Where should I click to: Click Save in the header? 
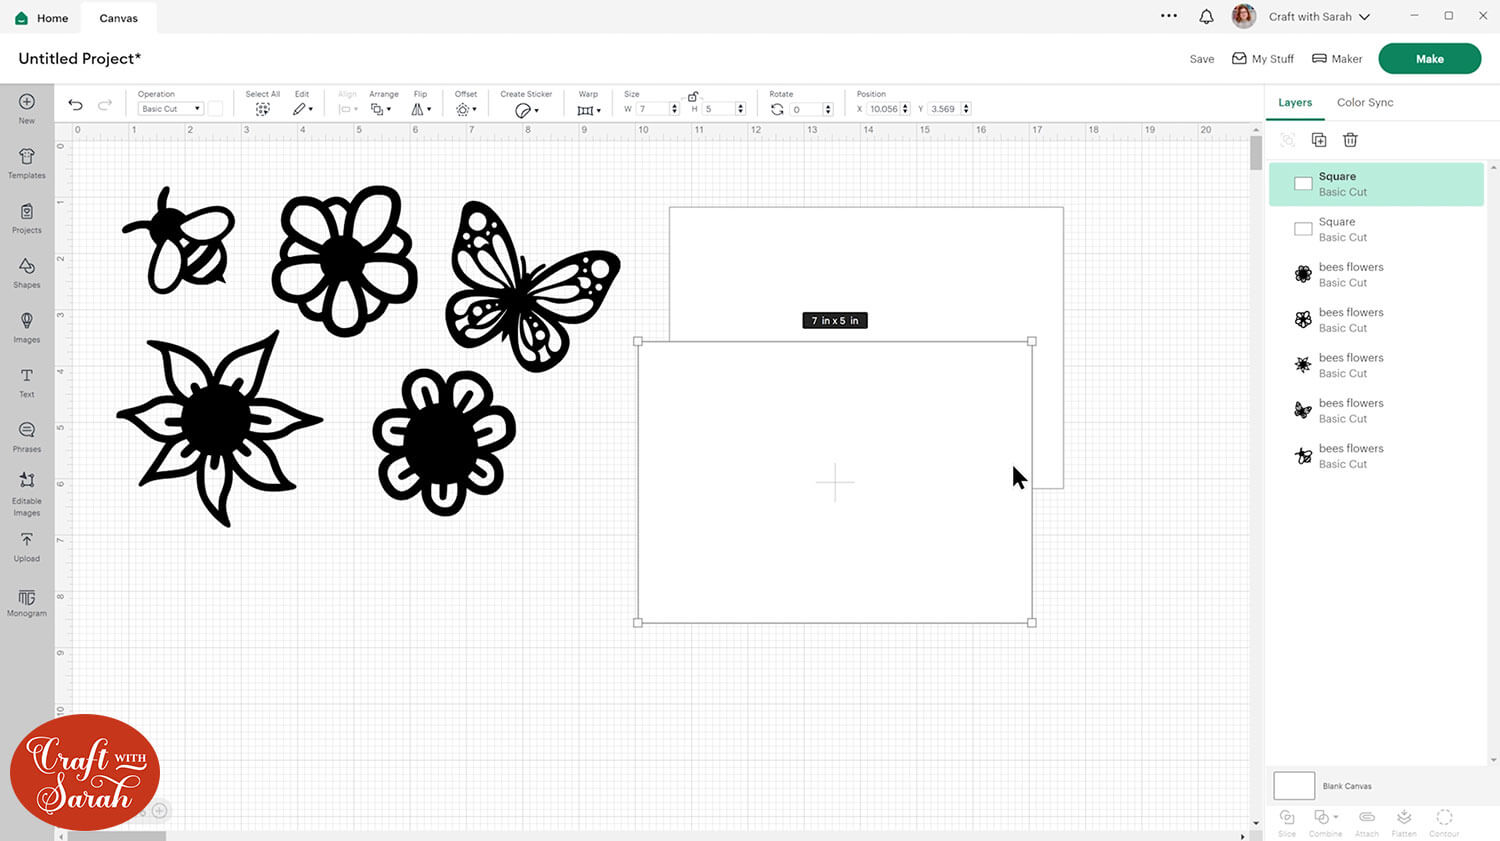[x=1201, y=59]
